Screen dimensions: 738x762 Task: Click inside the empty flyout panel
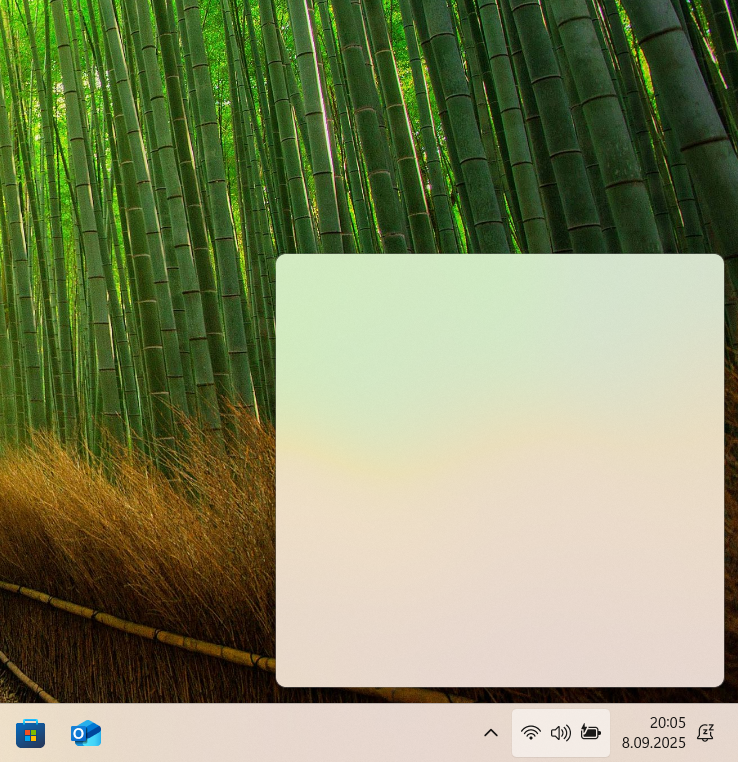[x=499, y=470]
